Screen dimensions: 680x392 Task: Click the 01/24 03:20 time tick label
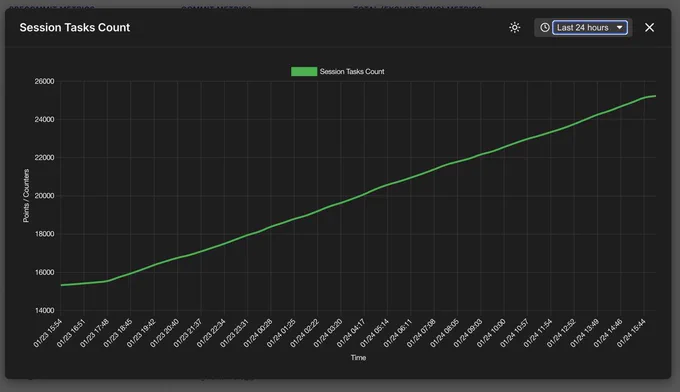point(328,333)
